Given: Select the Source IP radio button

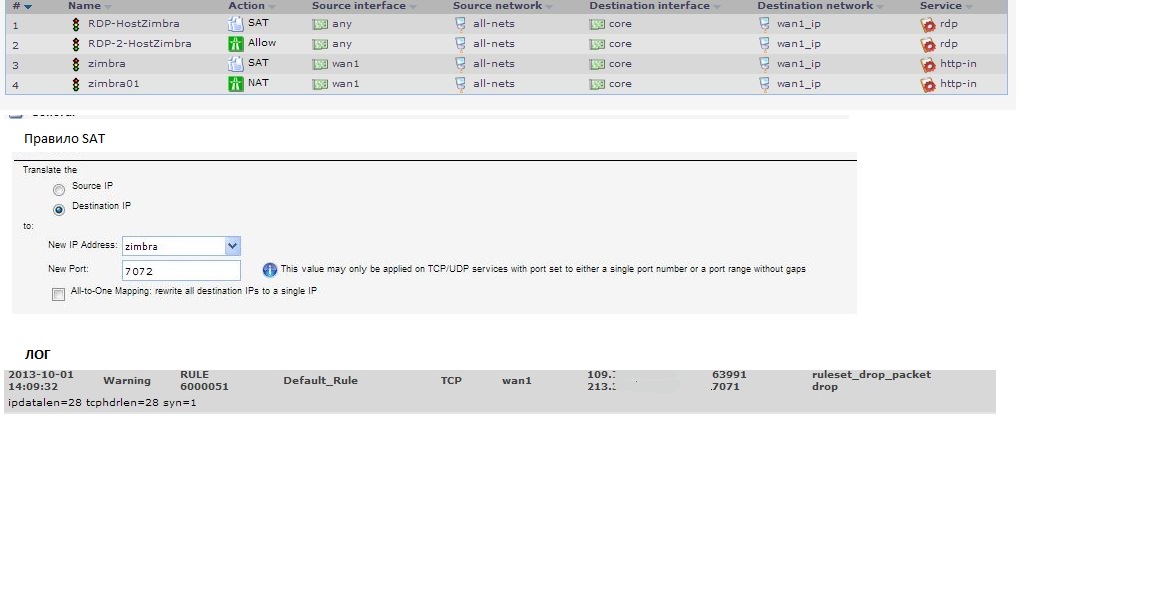Looking at the screenshot, I should click(x=59, y=190).
